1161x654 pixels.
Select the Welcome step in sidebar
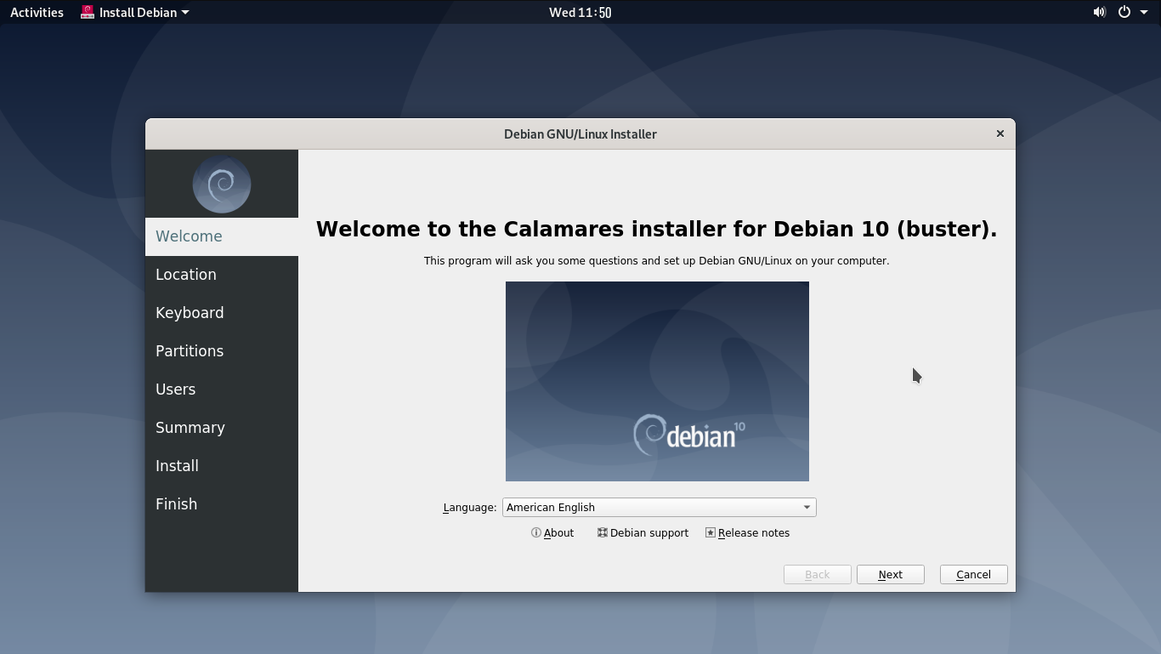pos(221,236)
